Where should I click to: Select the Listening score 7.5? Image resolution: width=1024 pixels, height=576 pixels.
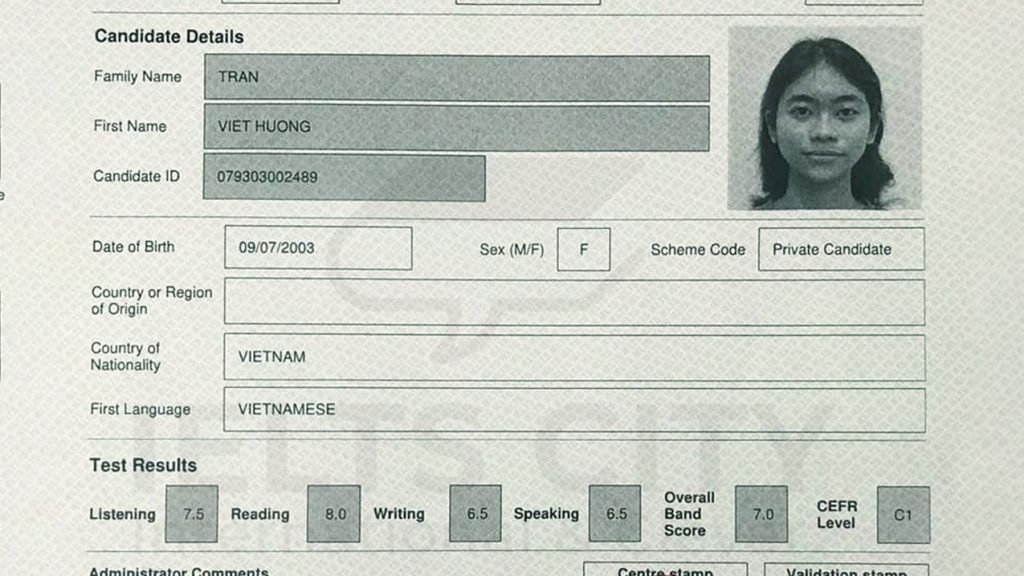coord(190,513)
